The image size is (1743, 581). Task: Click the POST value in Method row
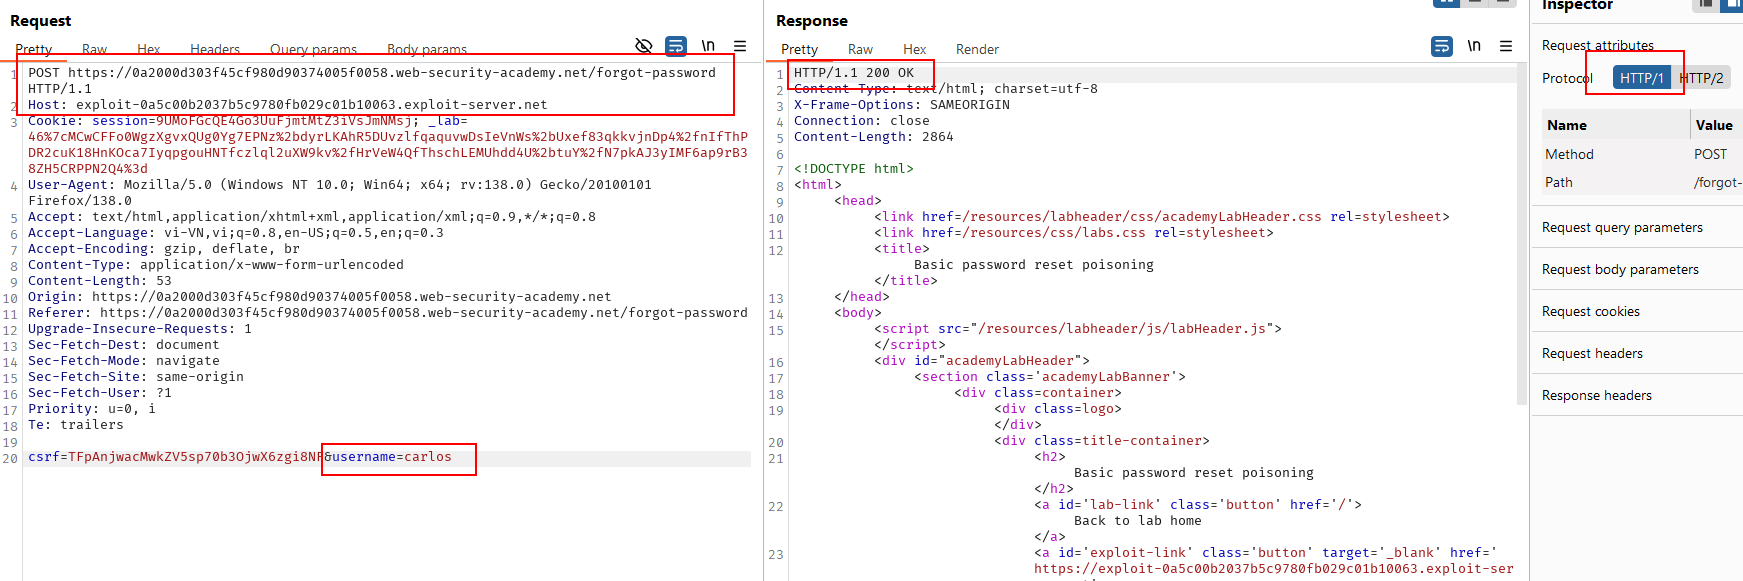[1710, 154]
